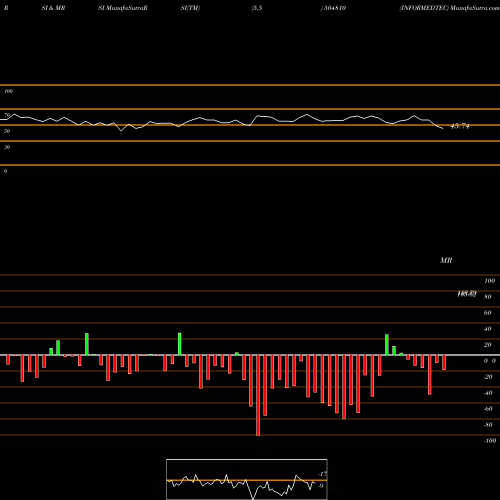
Task: Click the mini preview chart thumbnail
Action: point(247,479)
